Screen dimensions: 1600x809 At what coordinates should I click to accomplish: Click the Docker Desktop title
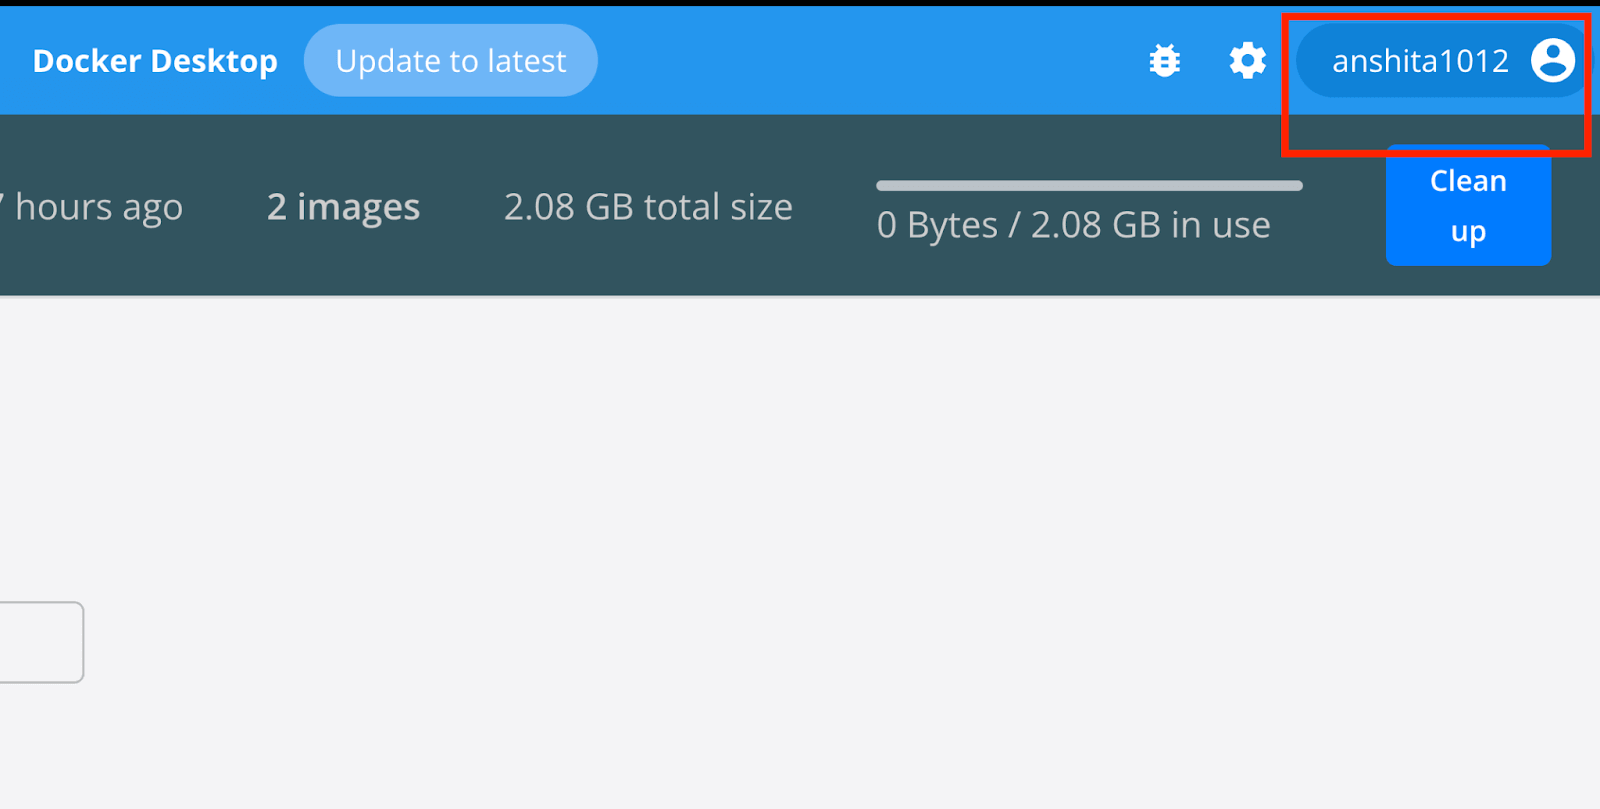click(155, 61)
